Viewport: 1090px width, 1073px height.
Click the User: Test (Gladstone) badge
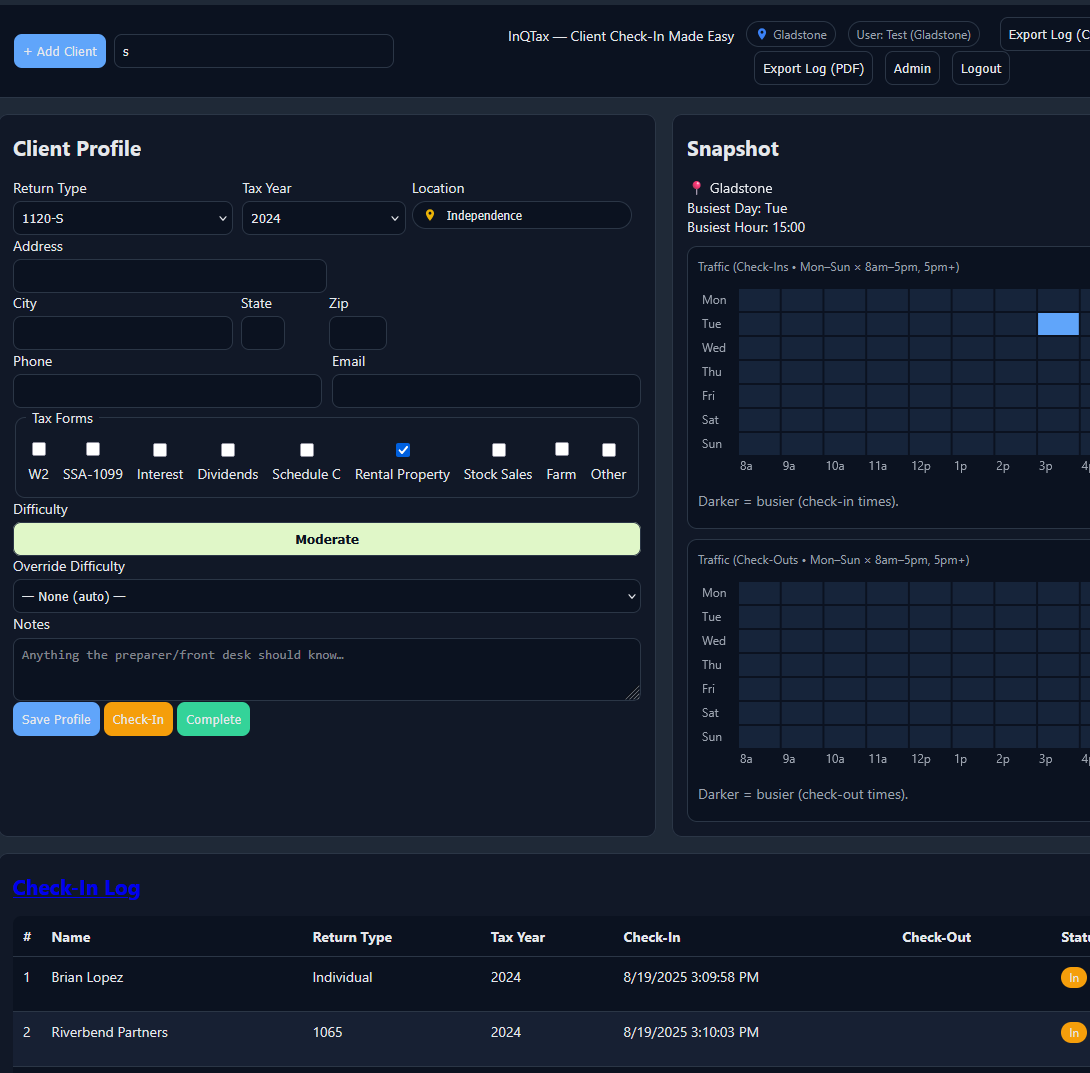[913, 35]
